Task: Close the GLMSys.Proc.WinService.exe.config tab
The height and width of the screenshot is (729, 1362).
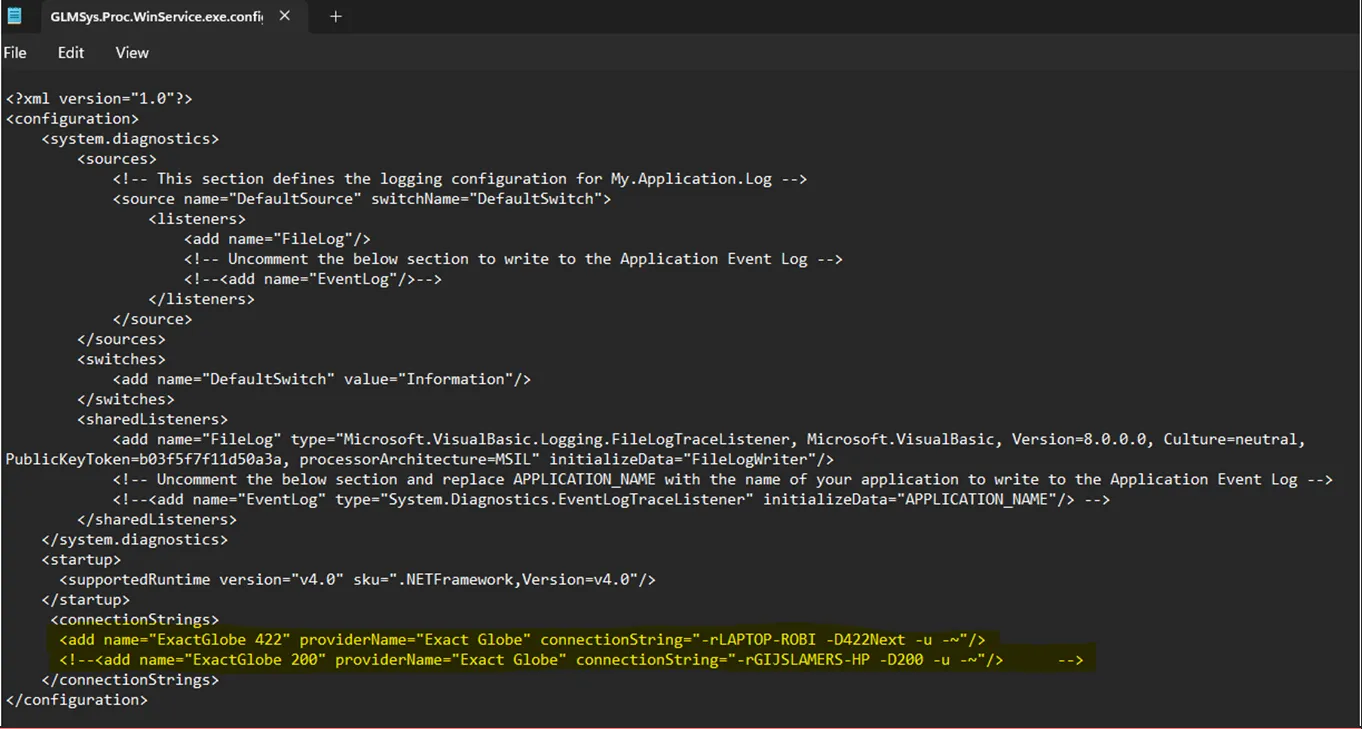Action: [x=285, y=16]
